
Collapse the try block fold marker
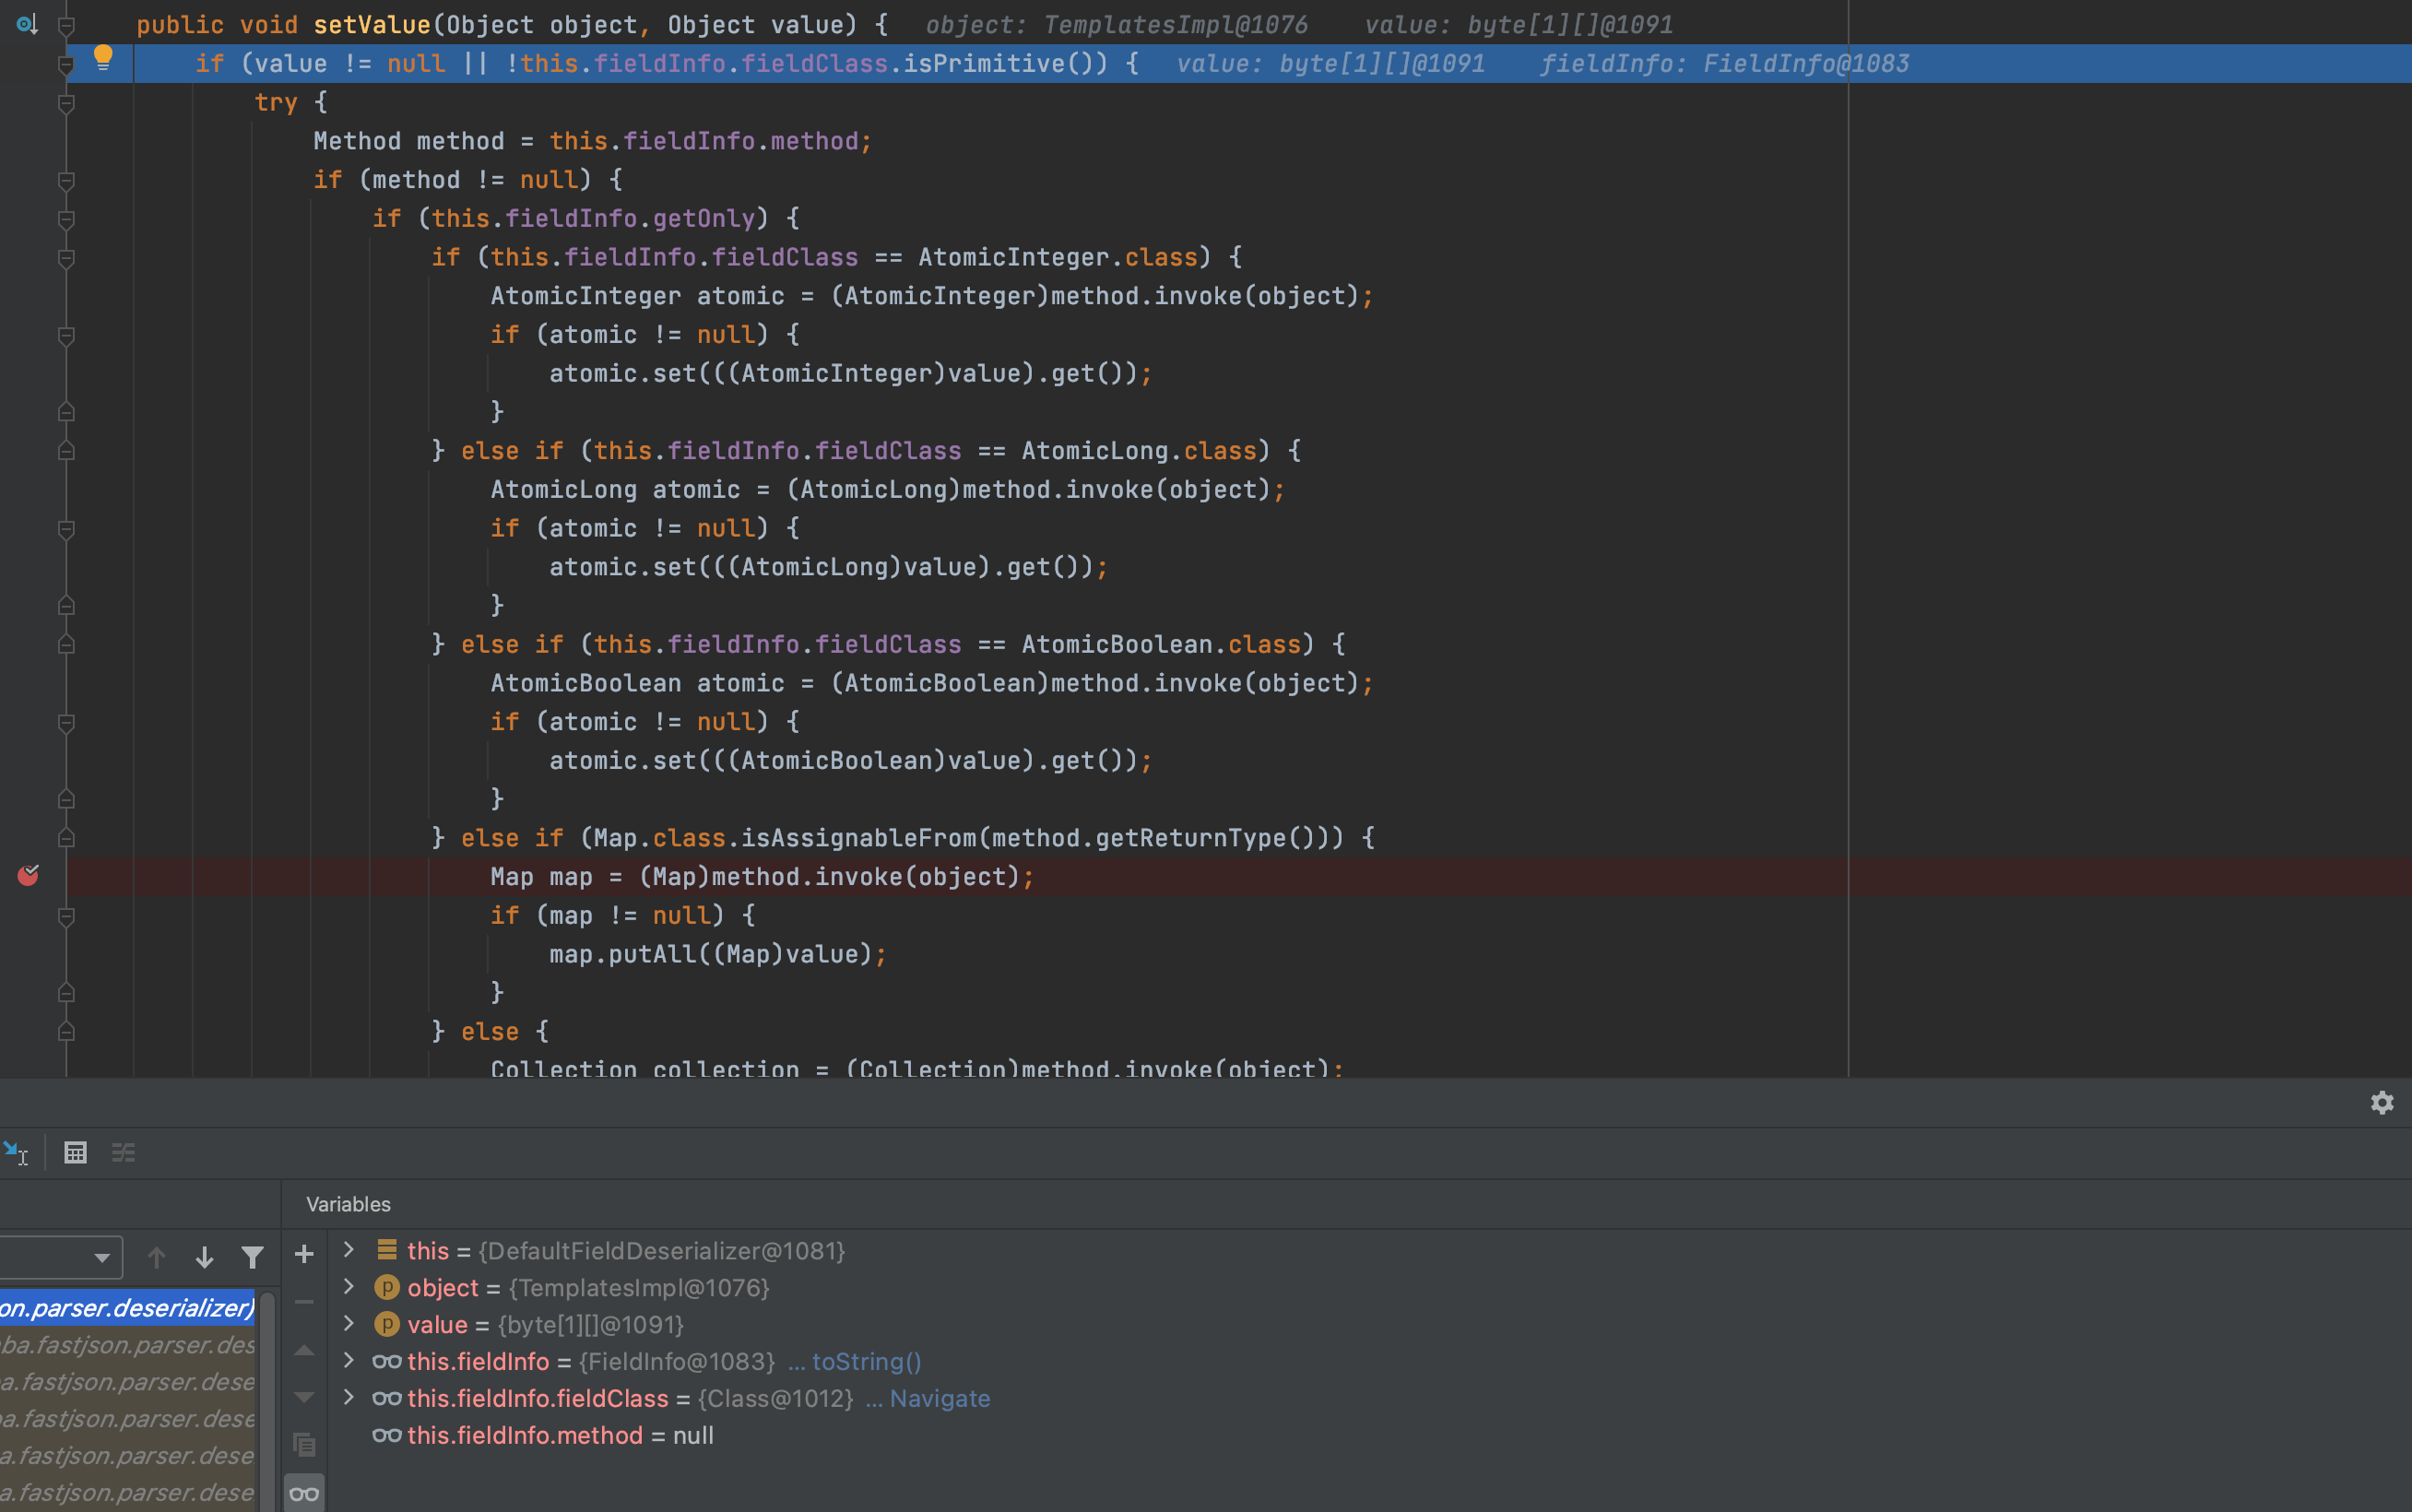pyautogui.click(x=66, y=103)
